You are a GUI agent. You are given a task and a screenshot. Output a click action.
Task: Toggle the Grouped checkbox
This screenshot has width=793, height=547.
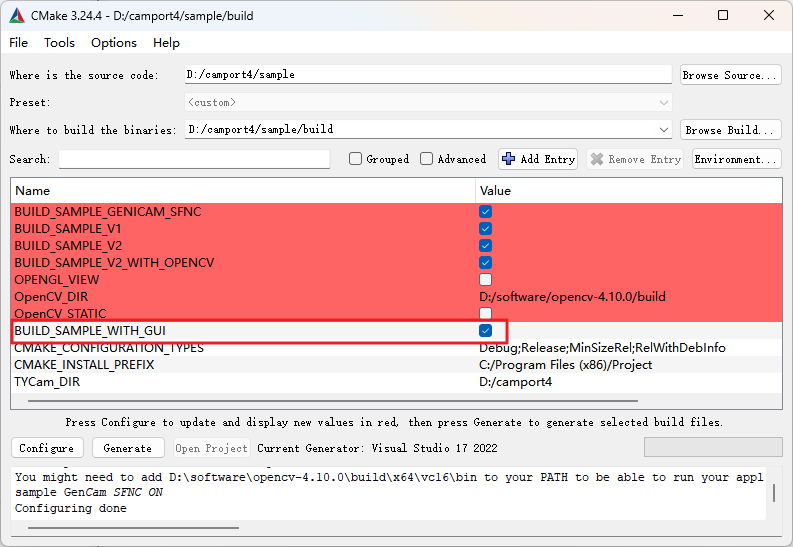355,159
